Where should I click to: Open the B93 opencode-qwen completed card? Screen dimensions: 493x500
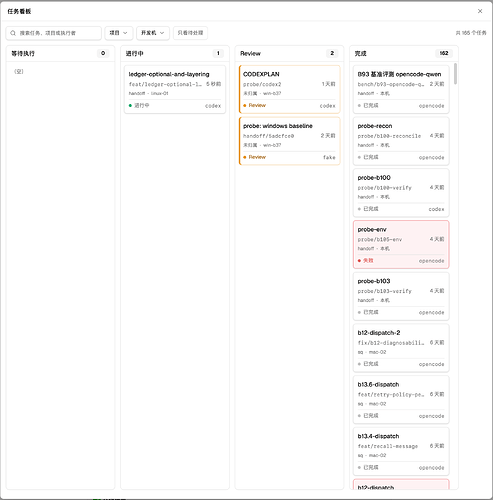click(401, 89)
